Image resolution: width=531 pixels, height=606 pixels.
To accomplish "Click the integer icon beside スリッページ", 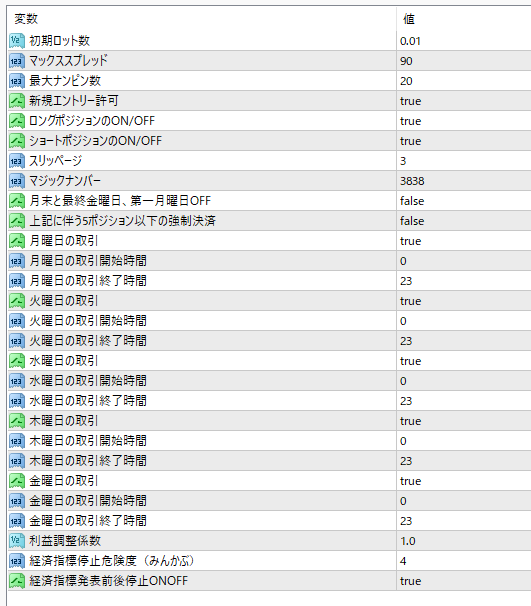I will [17, 161].
